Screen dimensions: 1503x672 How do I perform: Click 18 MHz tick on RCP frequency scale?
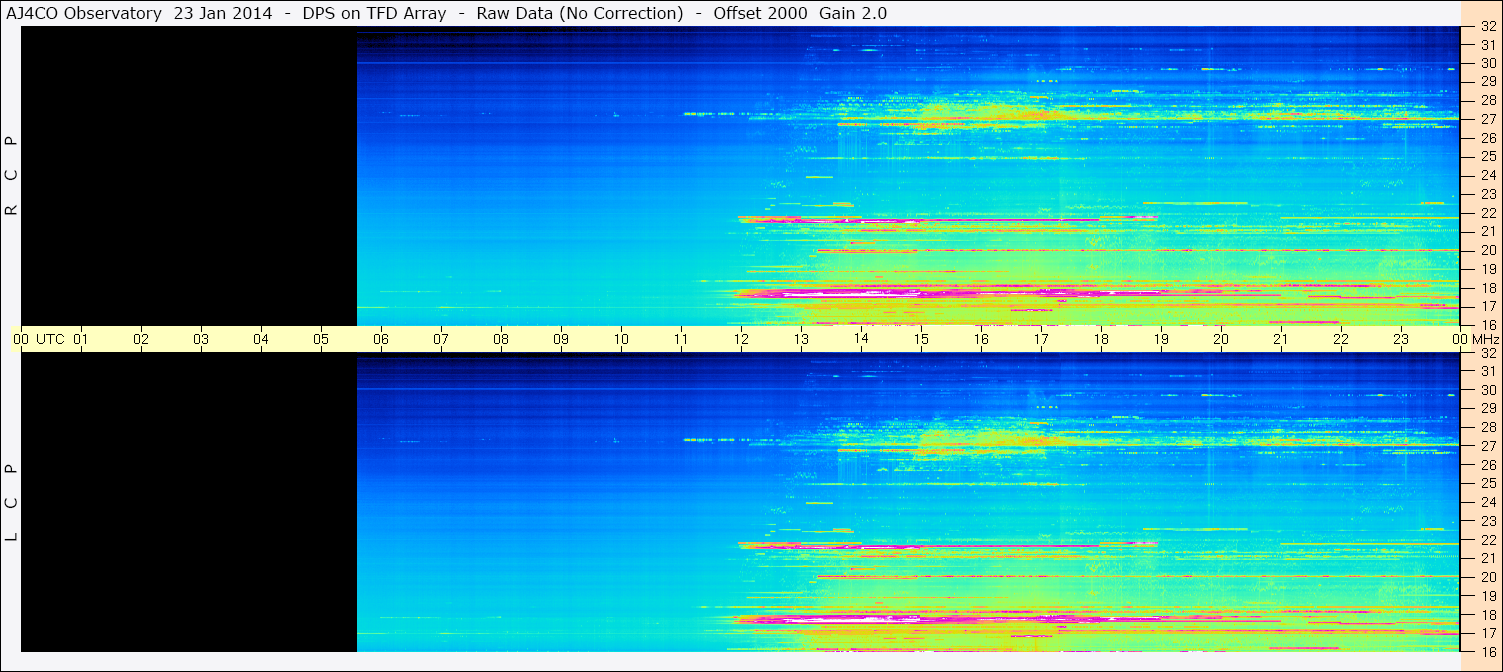tap(1488, 288)
